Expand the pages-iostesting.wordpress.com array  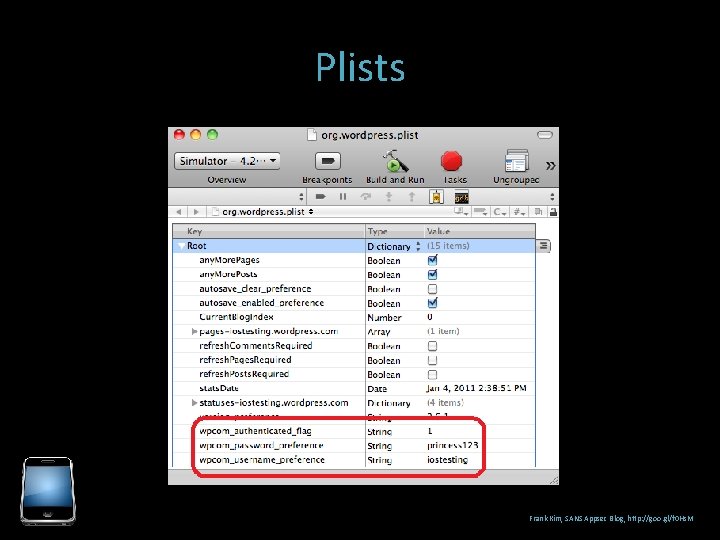194,331
